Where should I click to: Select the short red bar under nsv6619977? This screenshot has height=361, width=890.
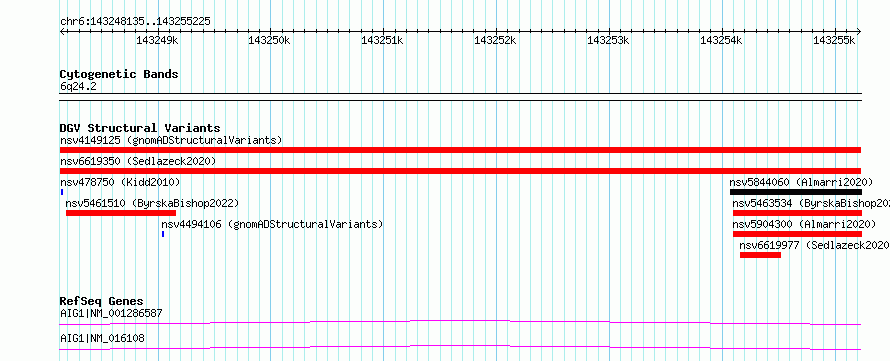pyautogui.click(x=760, y=255)
